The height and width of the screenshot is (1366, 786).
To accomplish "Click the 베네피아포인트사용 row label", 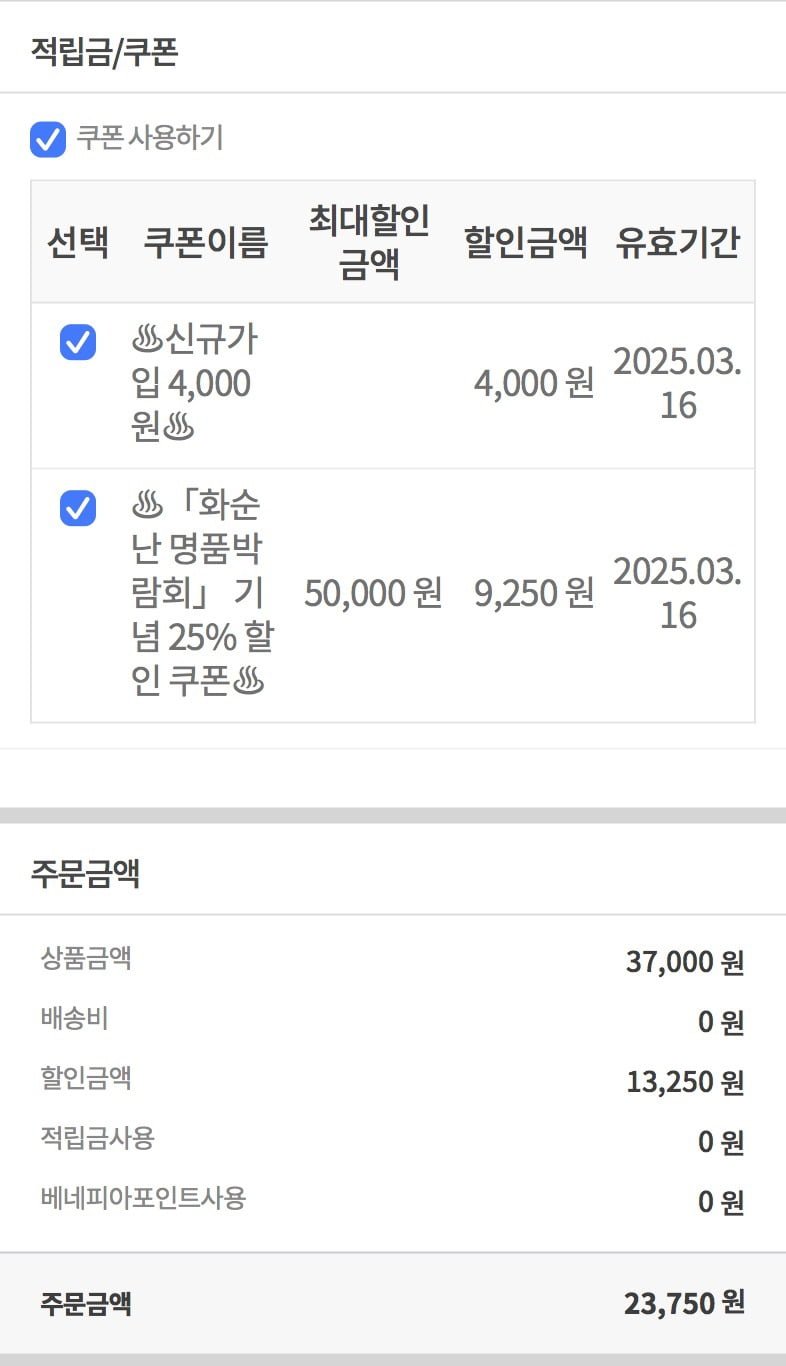I will point(143,1198).
